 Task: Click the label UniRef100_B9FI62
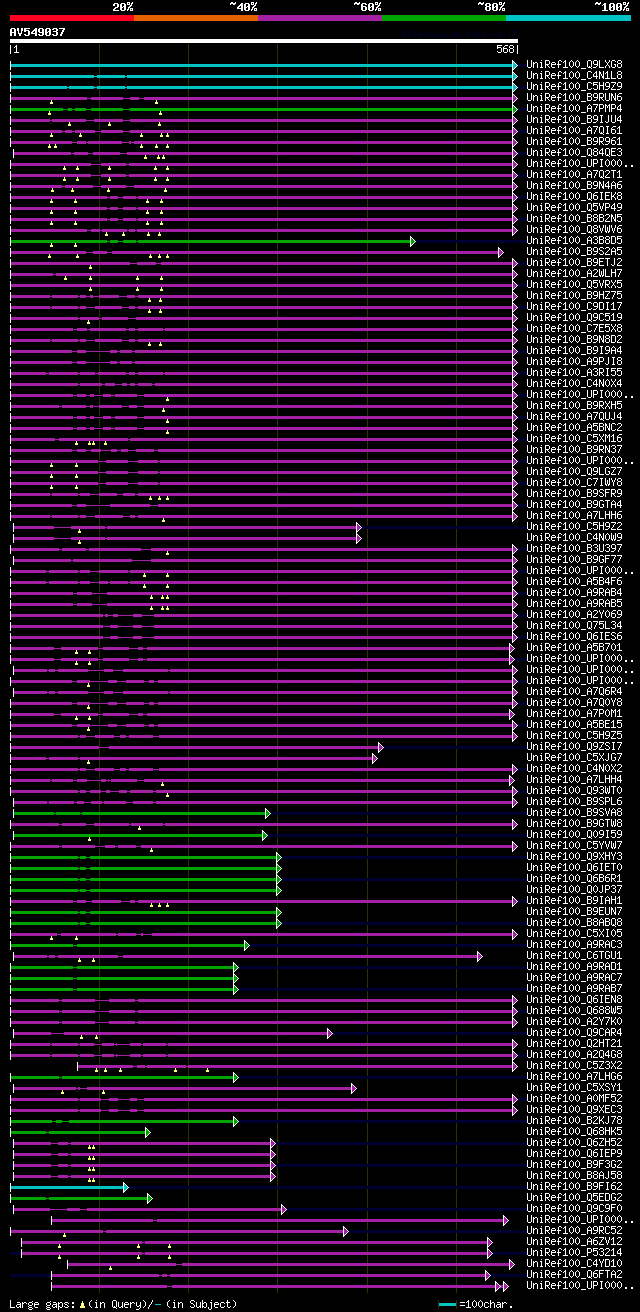coord(574,1186)
